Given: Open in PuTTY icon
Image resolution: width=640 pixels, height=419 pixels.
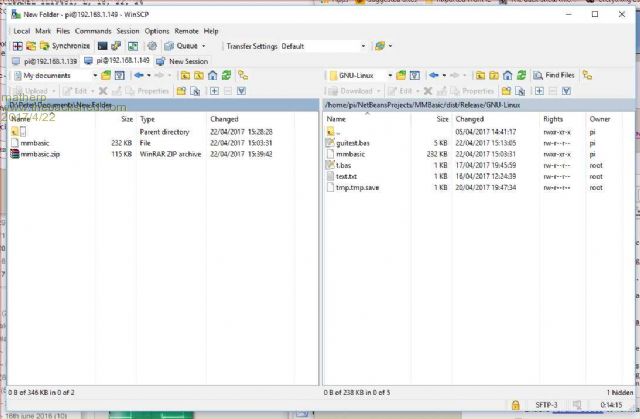Looking at the screenshot, I should pos(116,46).
